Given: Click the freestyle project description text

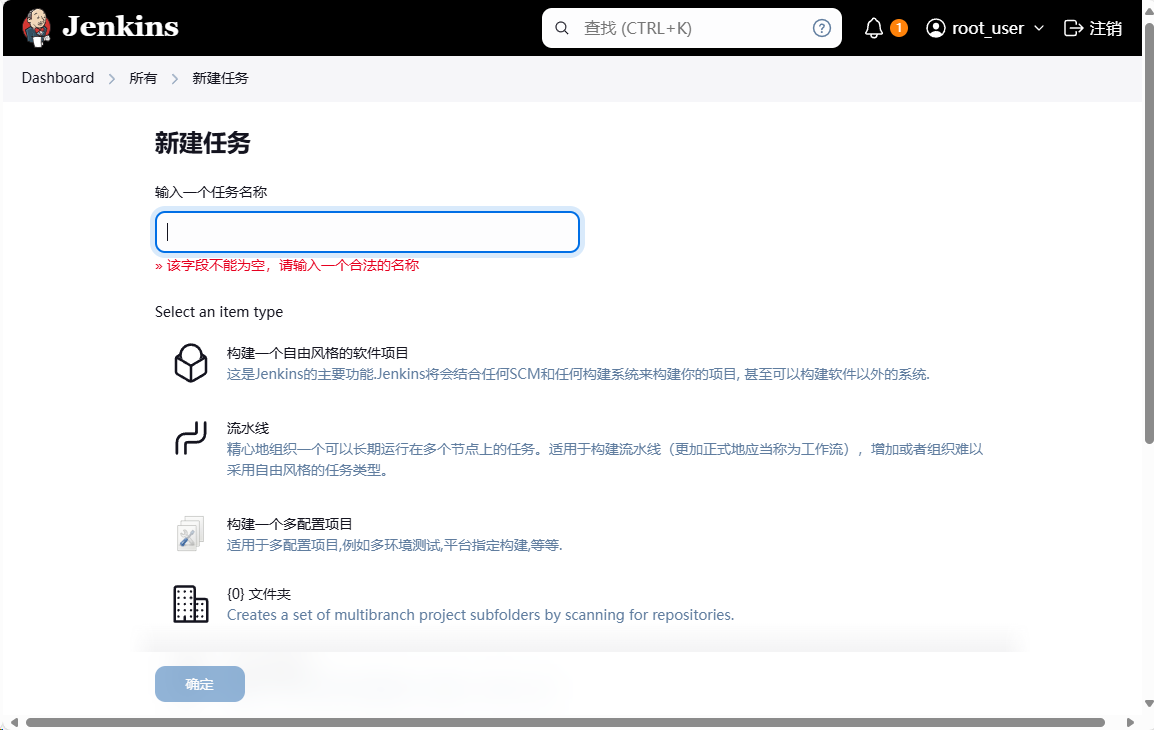Looking at the screenshot, I should click(x=578, y=374).
